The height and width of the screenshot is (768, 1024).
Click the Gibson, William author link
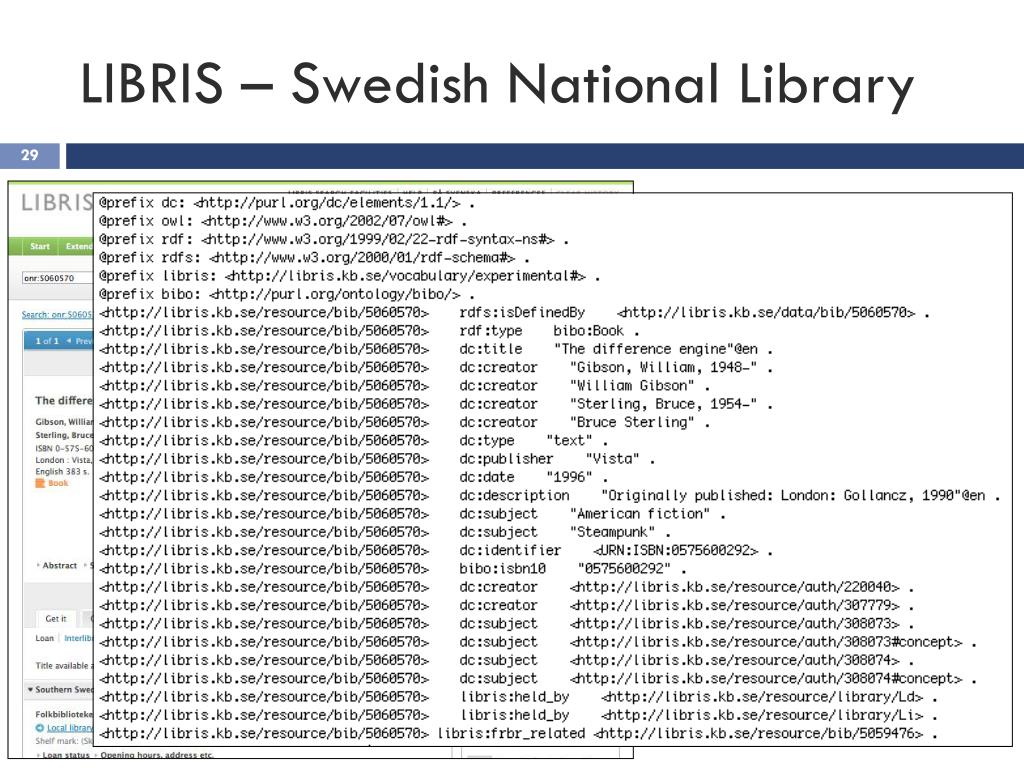tap(64, 422)
